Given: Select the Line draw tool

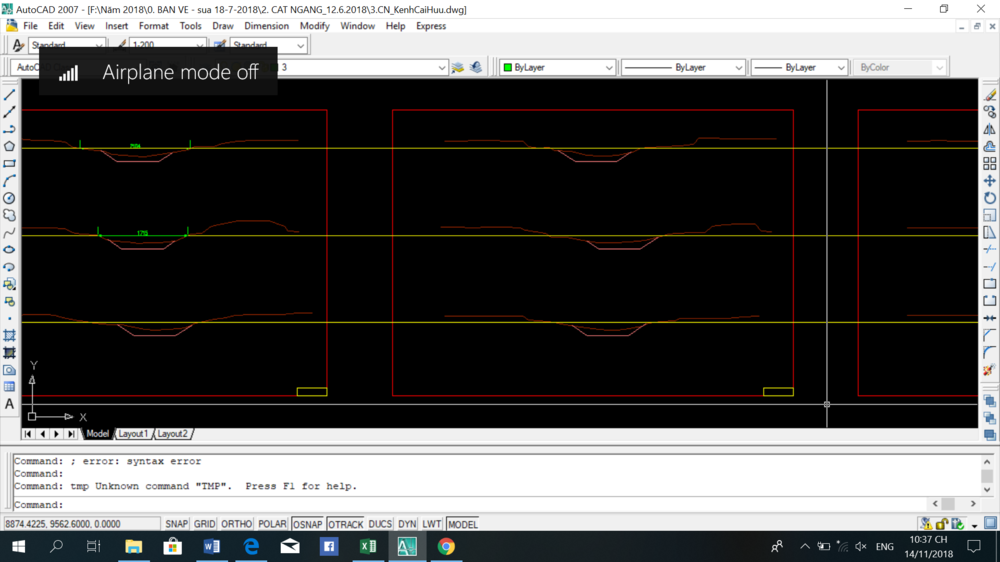Looking at the screenshot, I should coord(10,95).
